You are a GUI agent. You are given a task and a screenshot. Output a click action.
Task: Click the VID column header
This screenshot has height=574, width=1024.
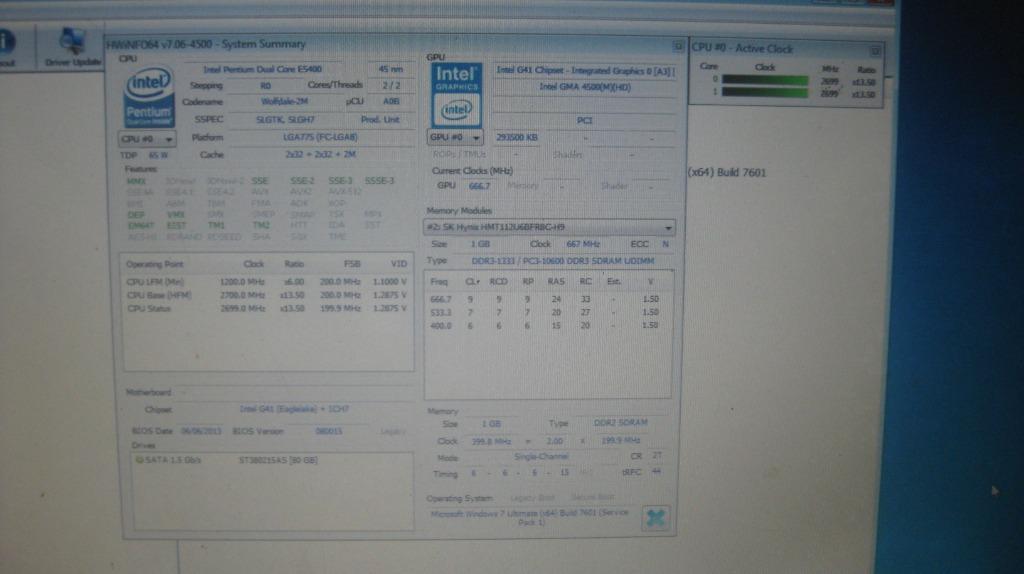[398, 264]
